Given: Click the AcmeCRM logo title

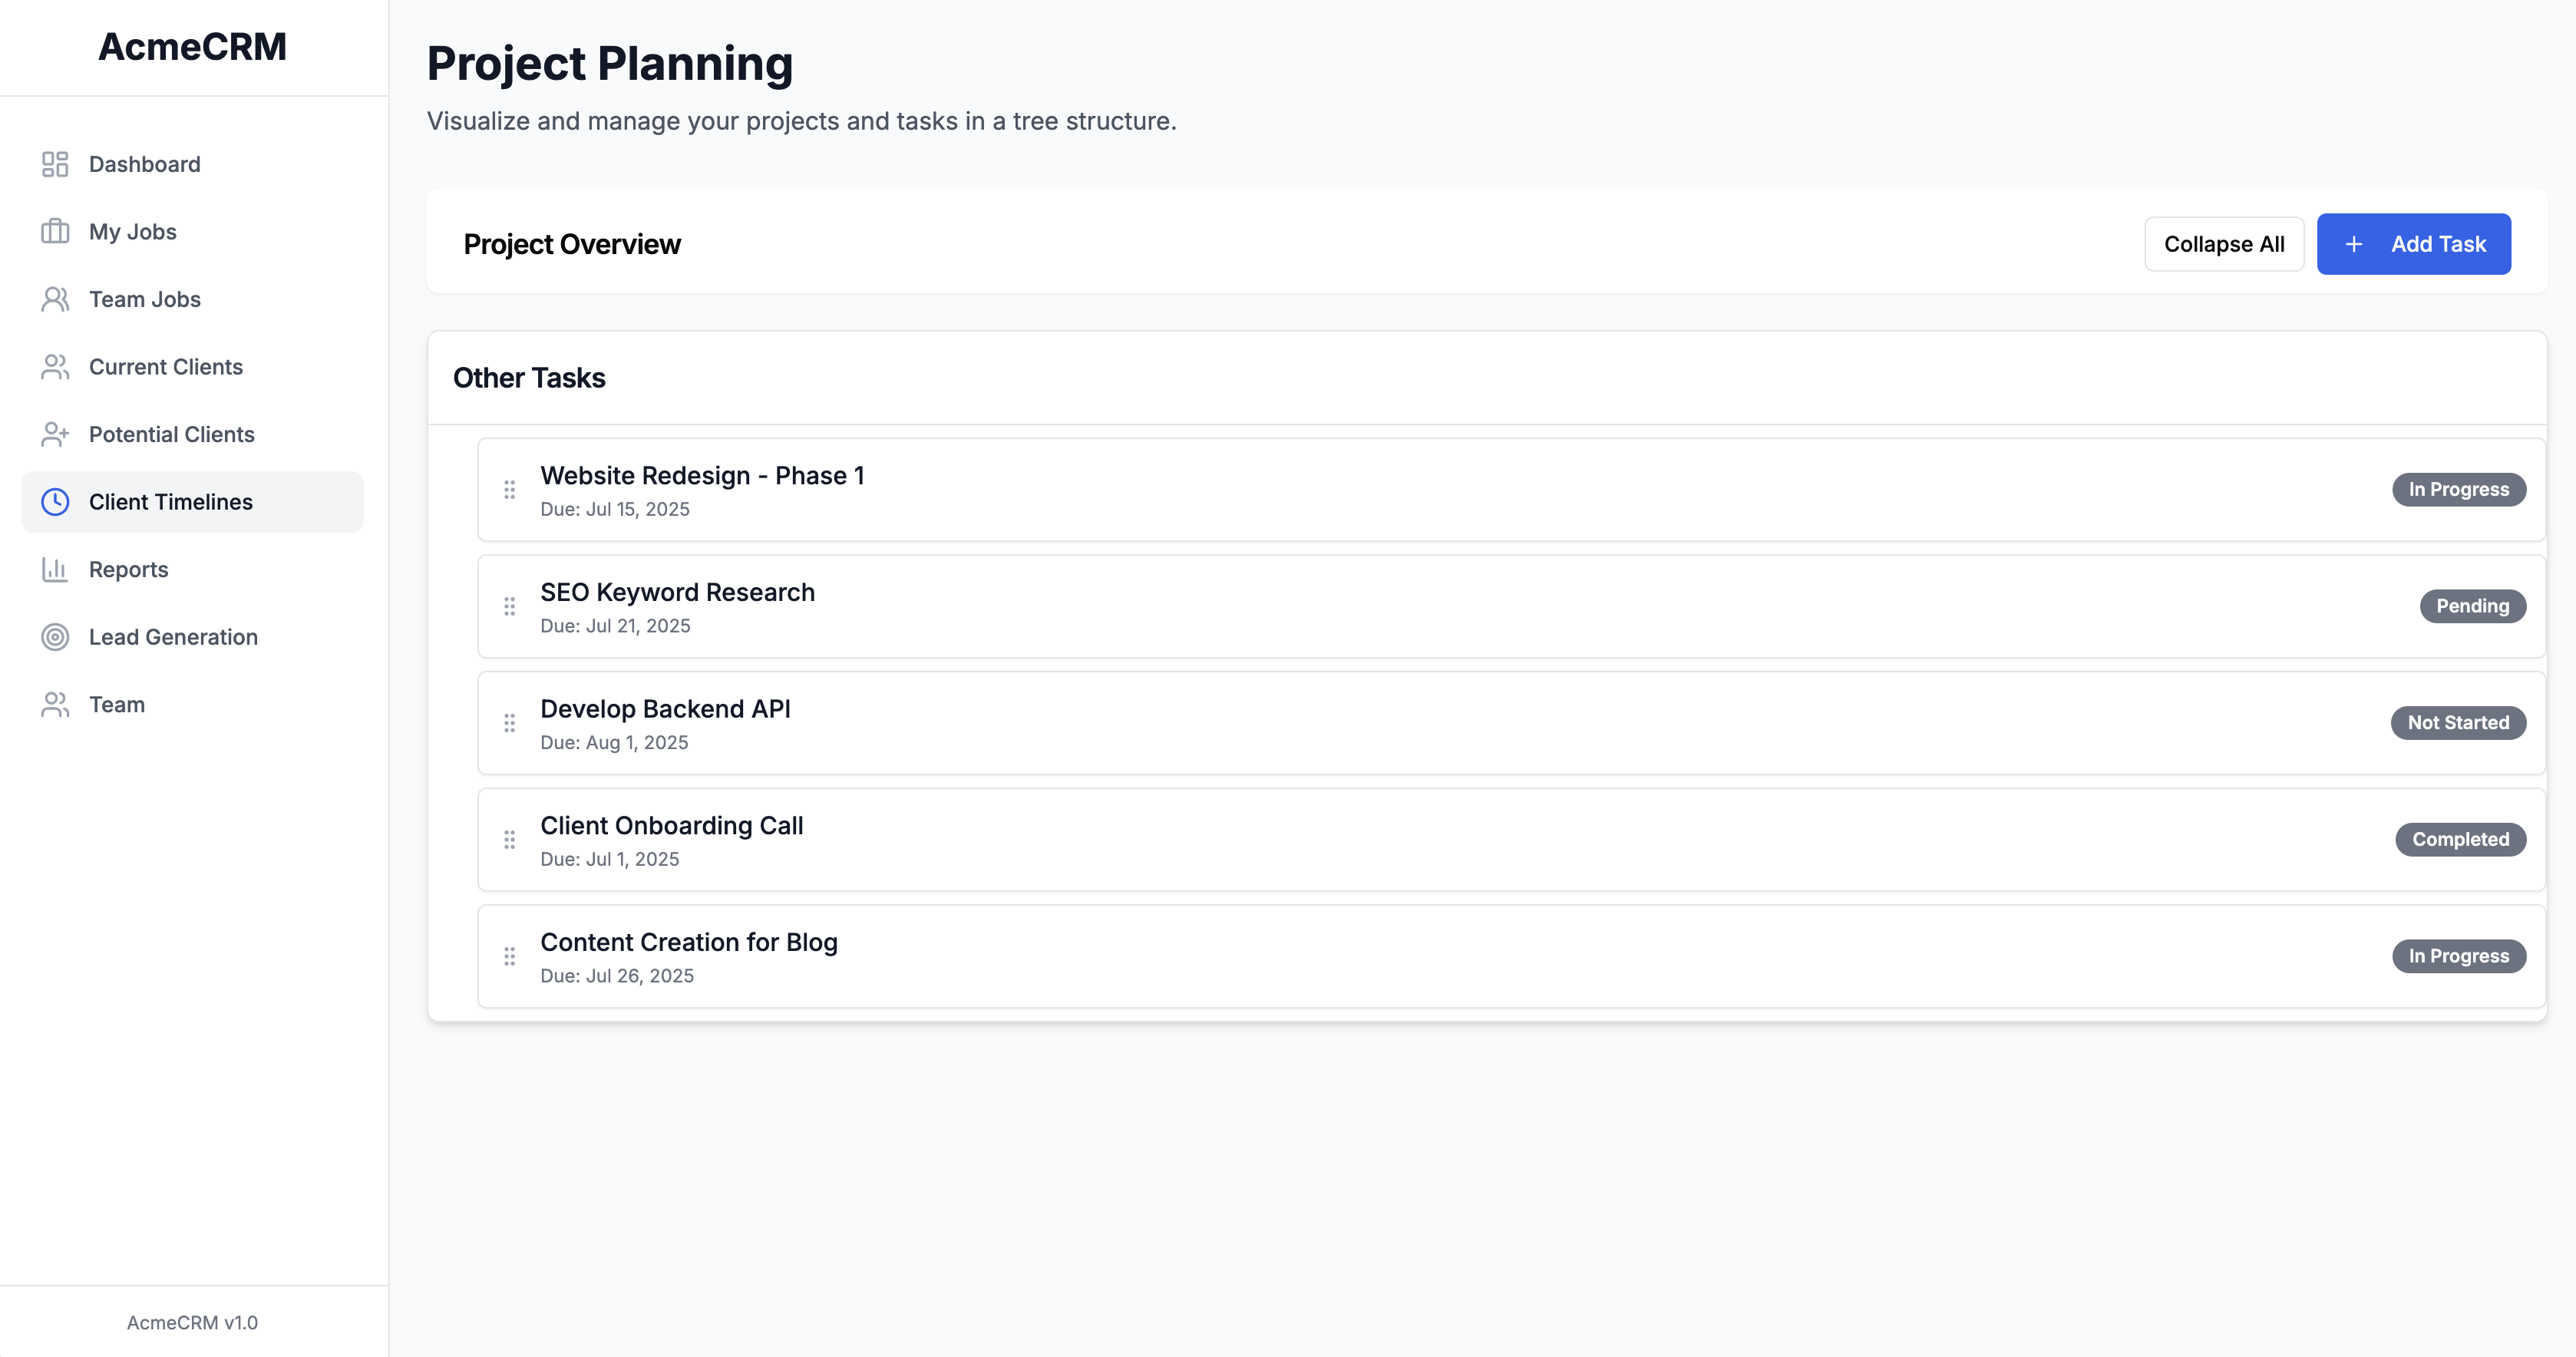Looking at the screenshot, I should pos(192,47).
